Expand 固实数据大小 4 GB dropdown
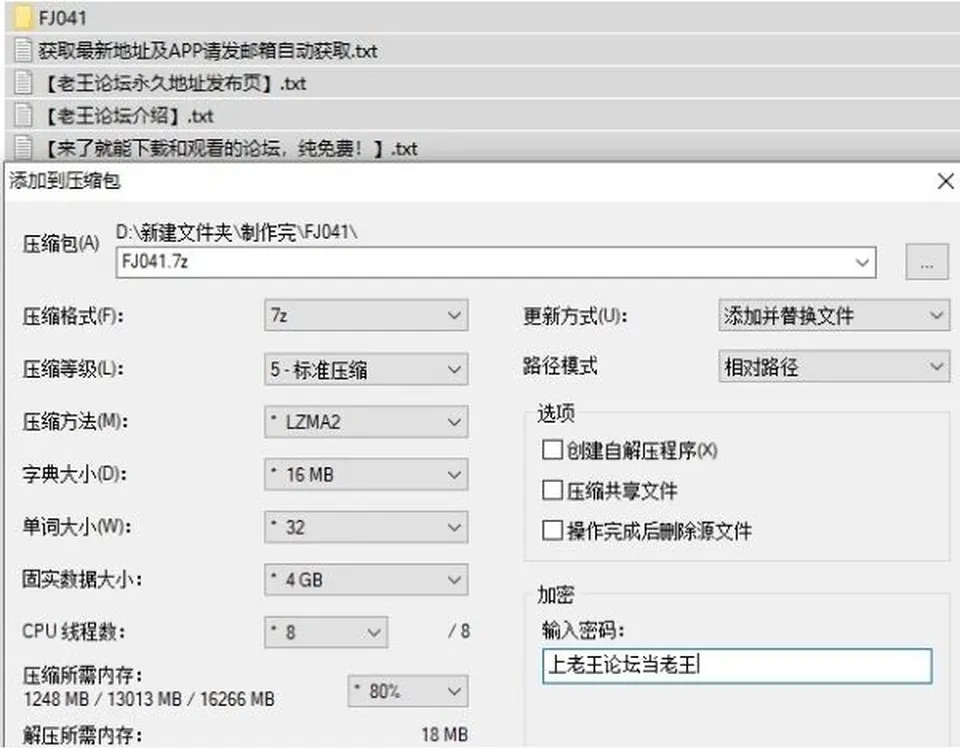 [366, 579]
